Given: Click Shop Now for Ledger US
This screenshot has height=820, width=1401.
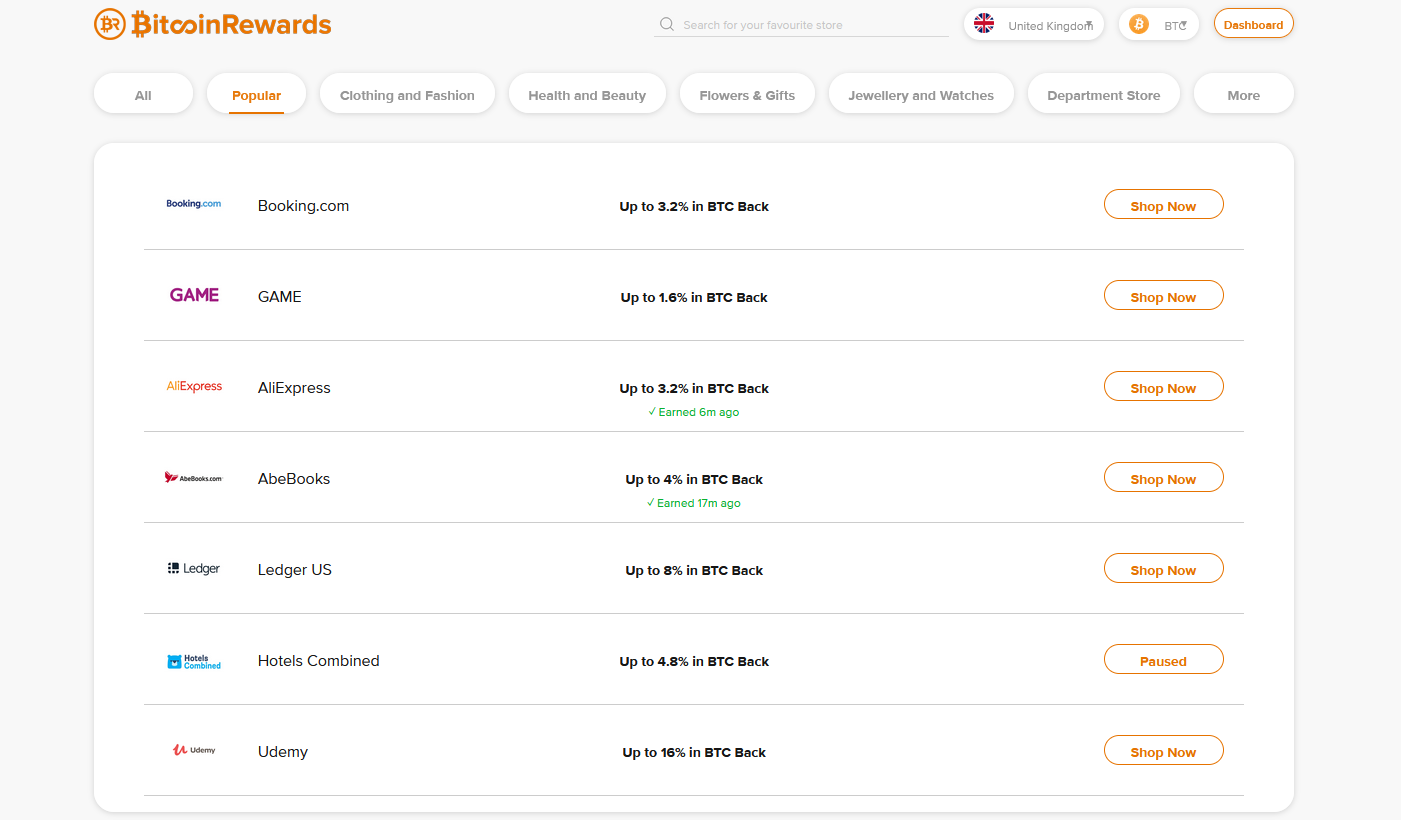Looking at the screenshot, I should [1164, 569].
